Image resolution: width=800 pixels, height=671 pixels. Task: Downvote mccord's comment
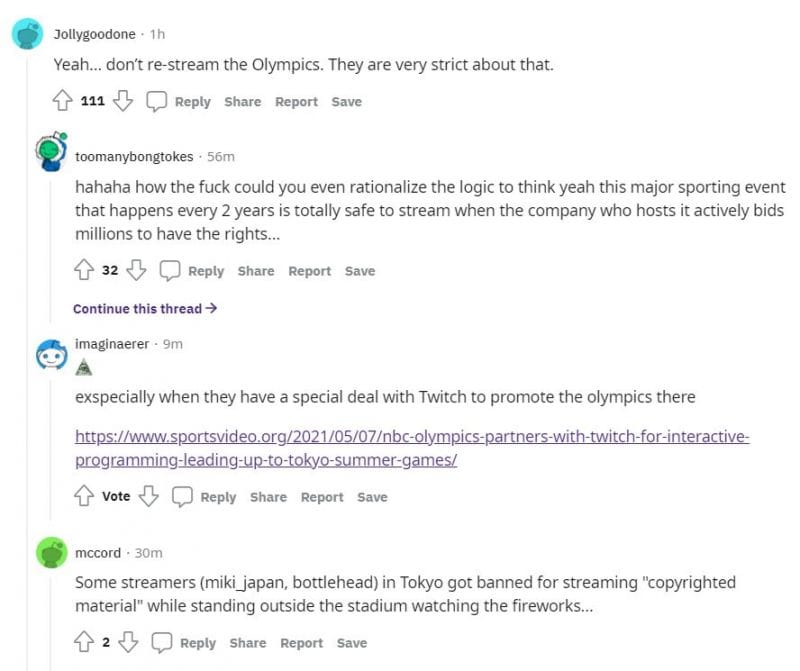click(x=129, y=642)
